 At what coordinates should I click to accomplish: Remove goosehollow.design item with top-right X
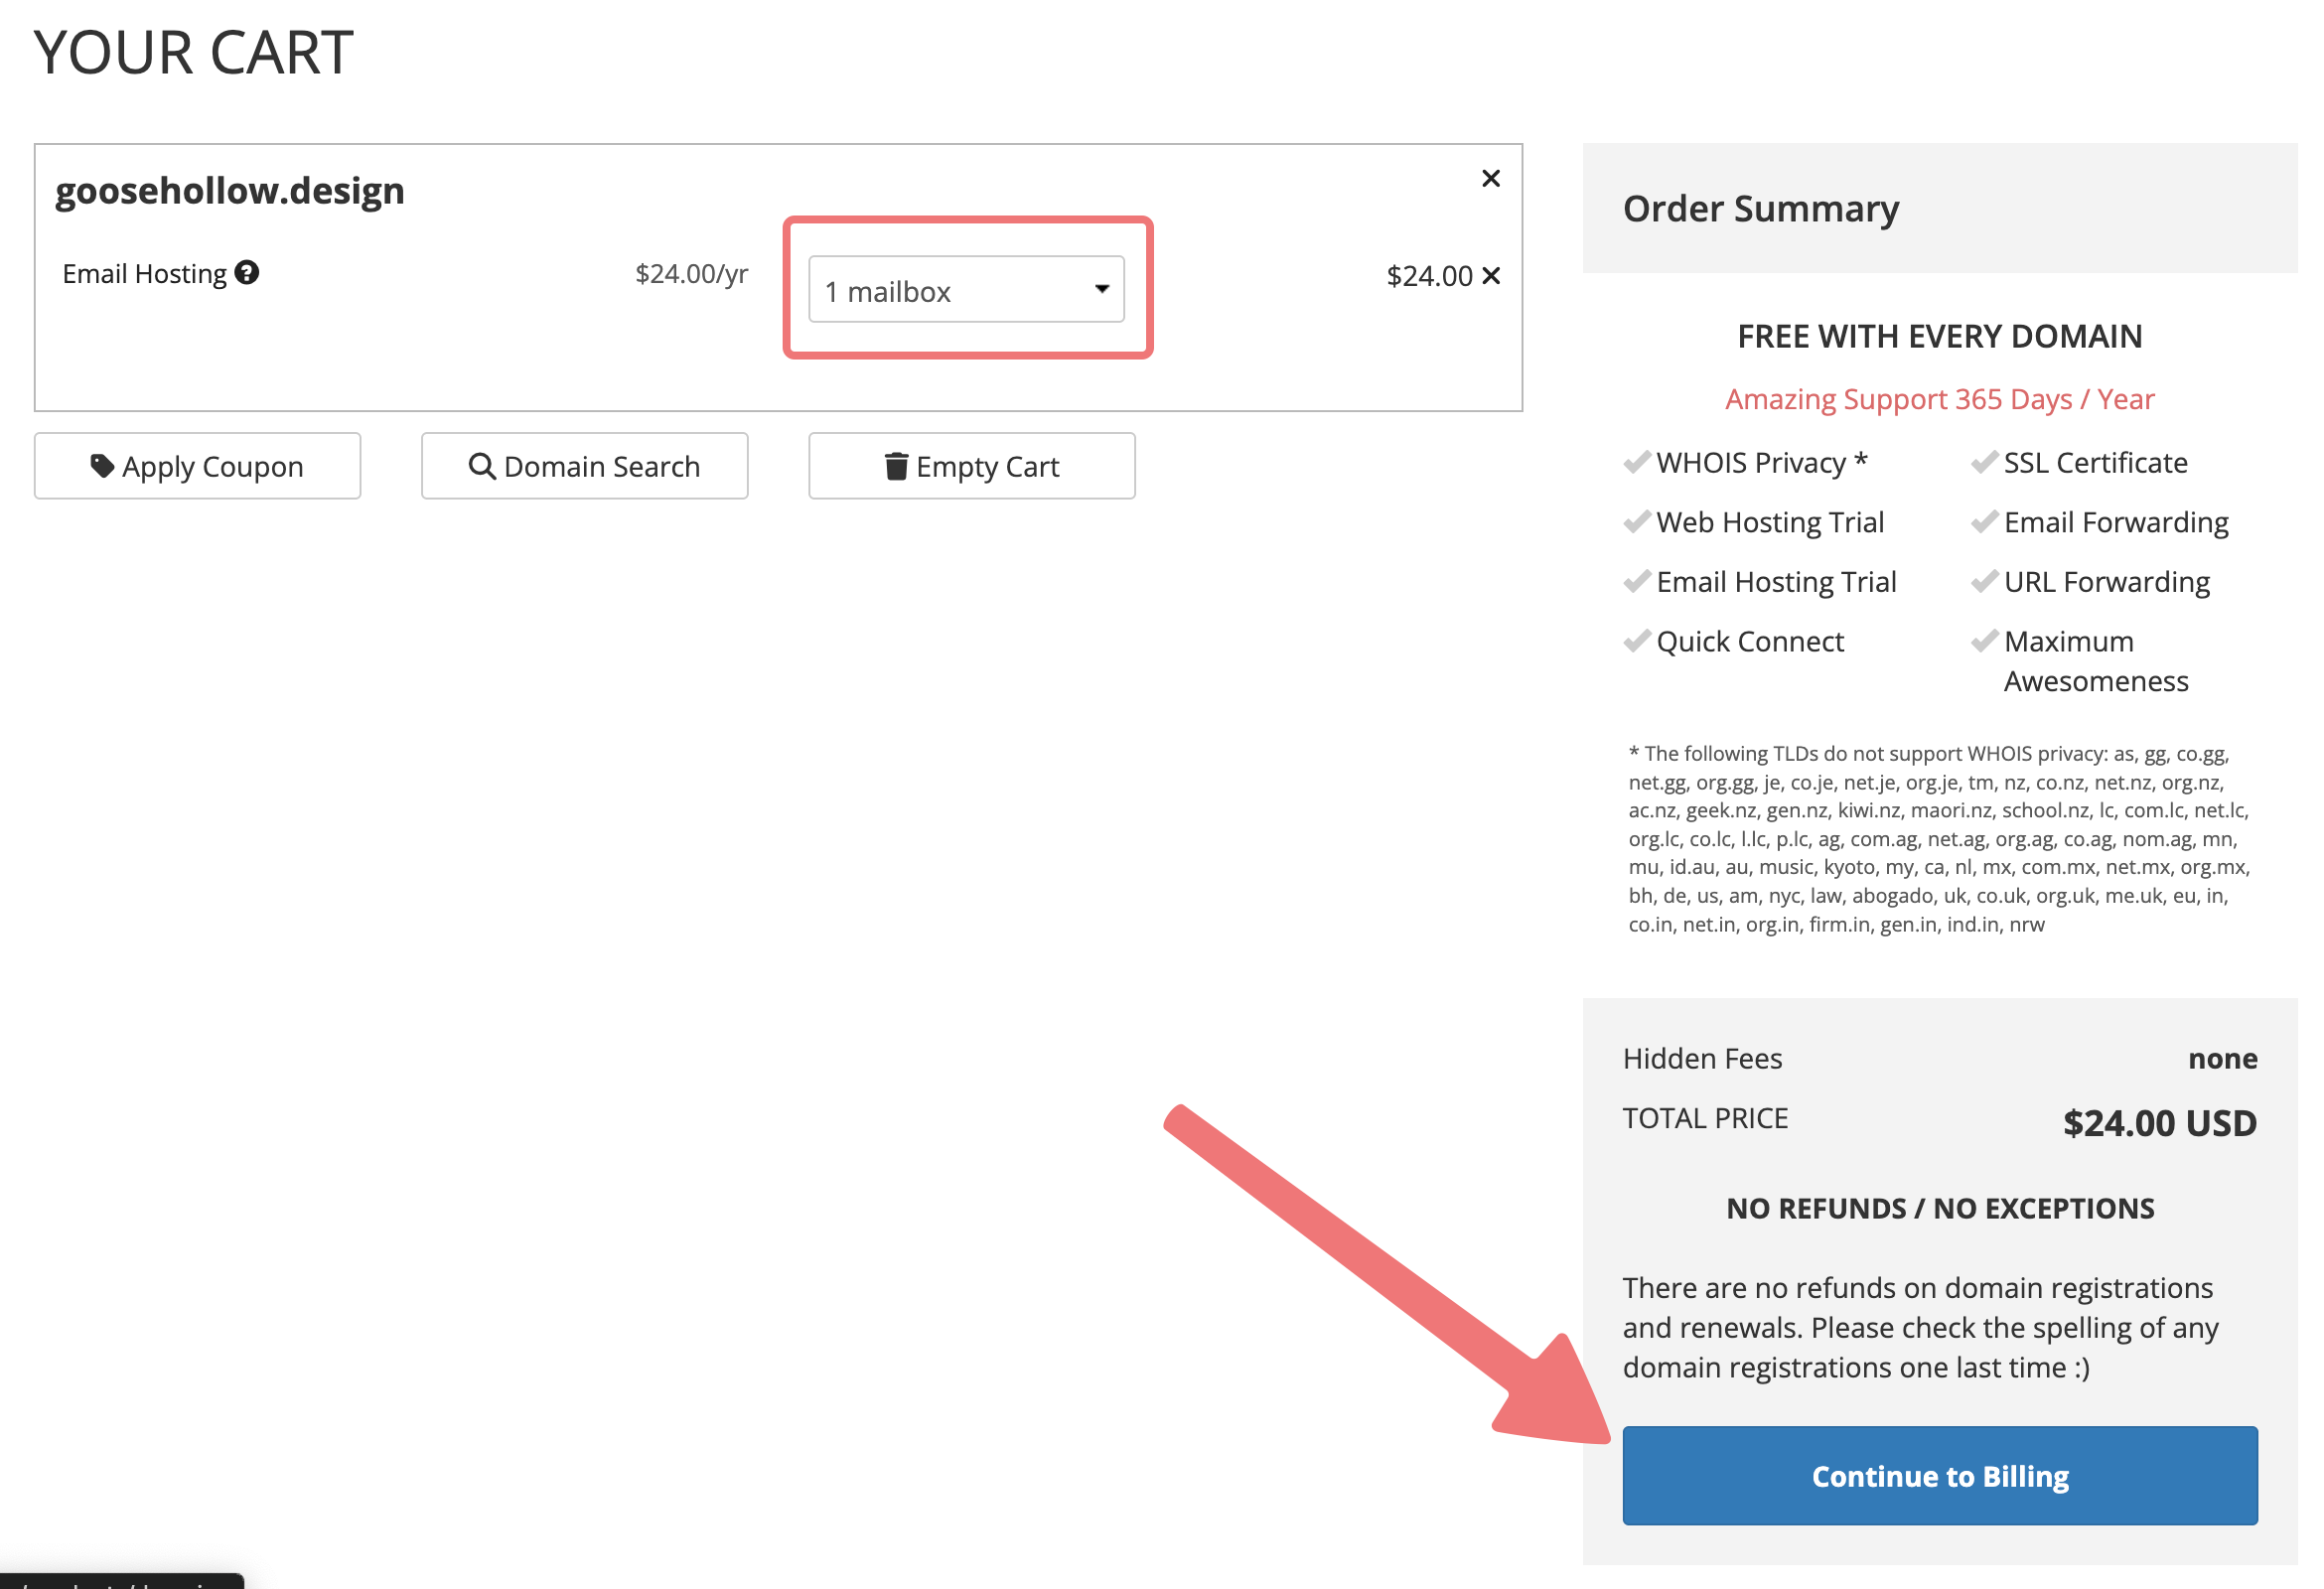[1490, 179]
